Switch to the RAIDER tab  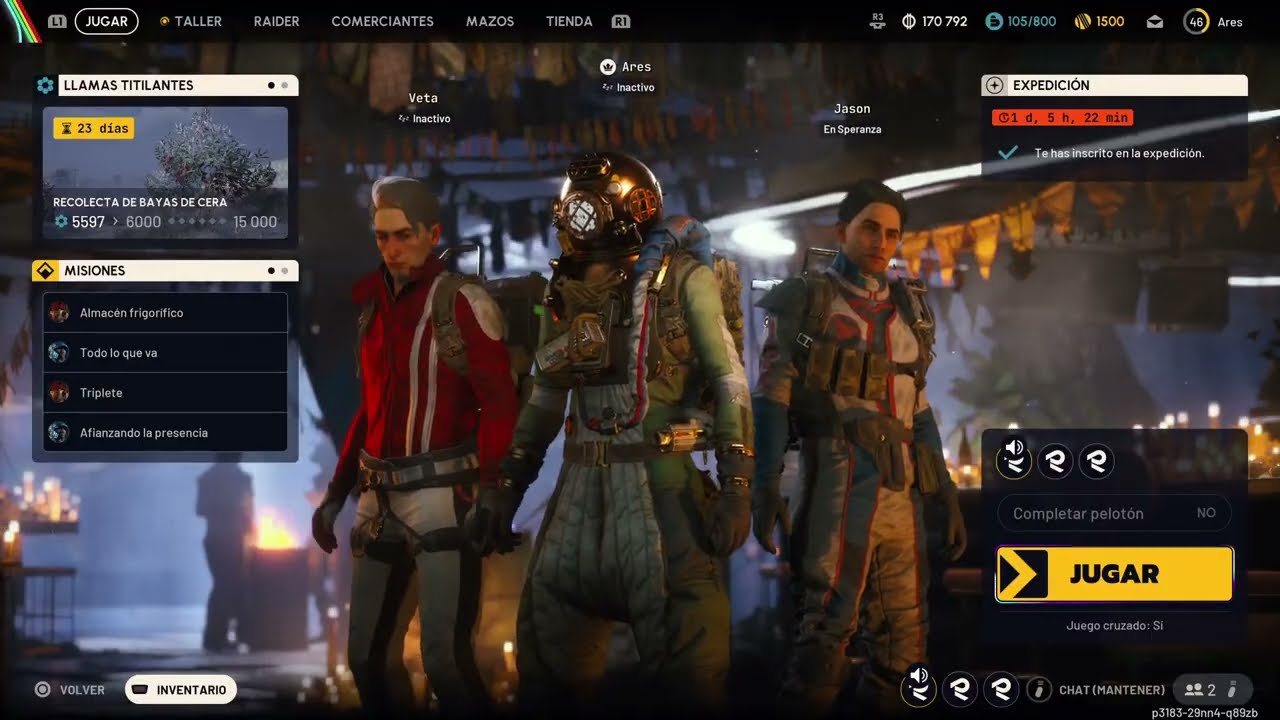click(x=276, y=21)
